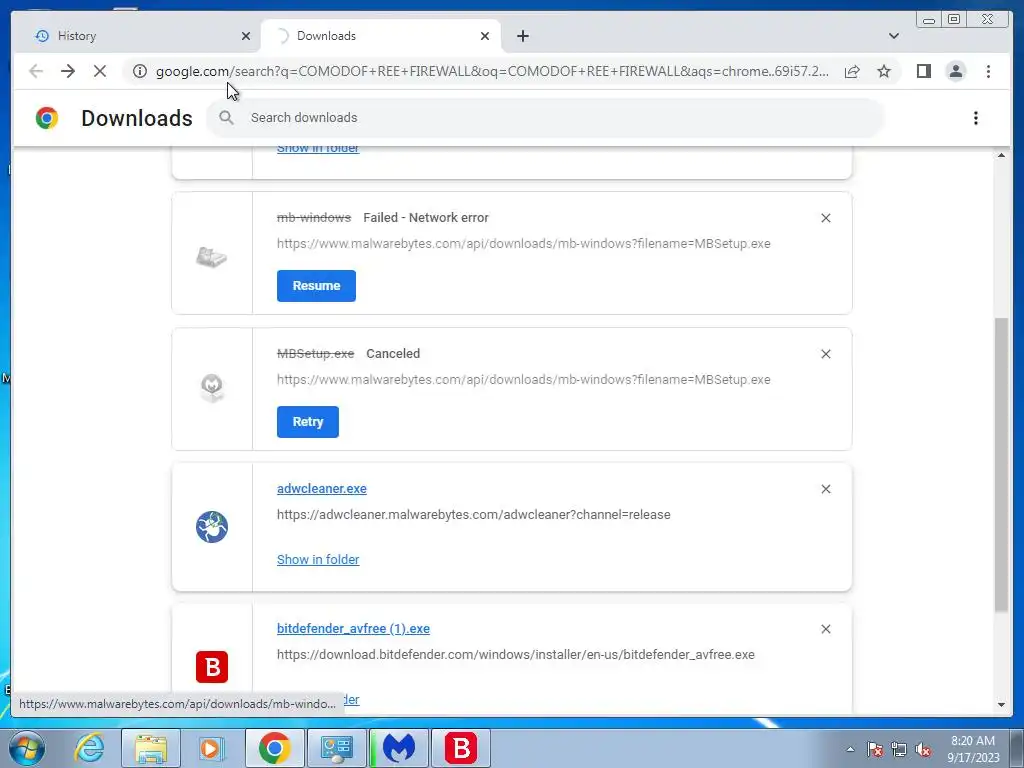This screenshot has width=1024, height=768.
Task: Open the Windows Start menu
Action: [x=26, y=748]
